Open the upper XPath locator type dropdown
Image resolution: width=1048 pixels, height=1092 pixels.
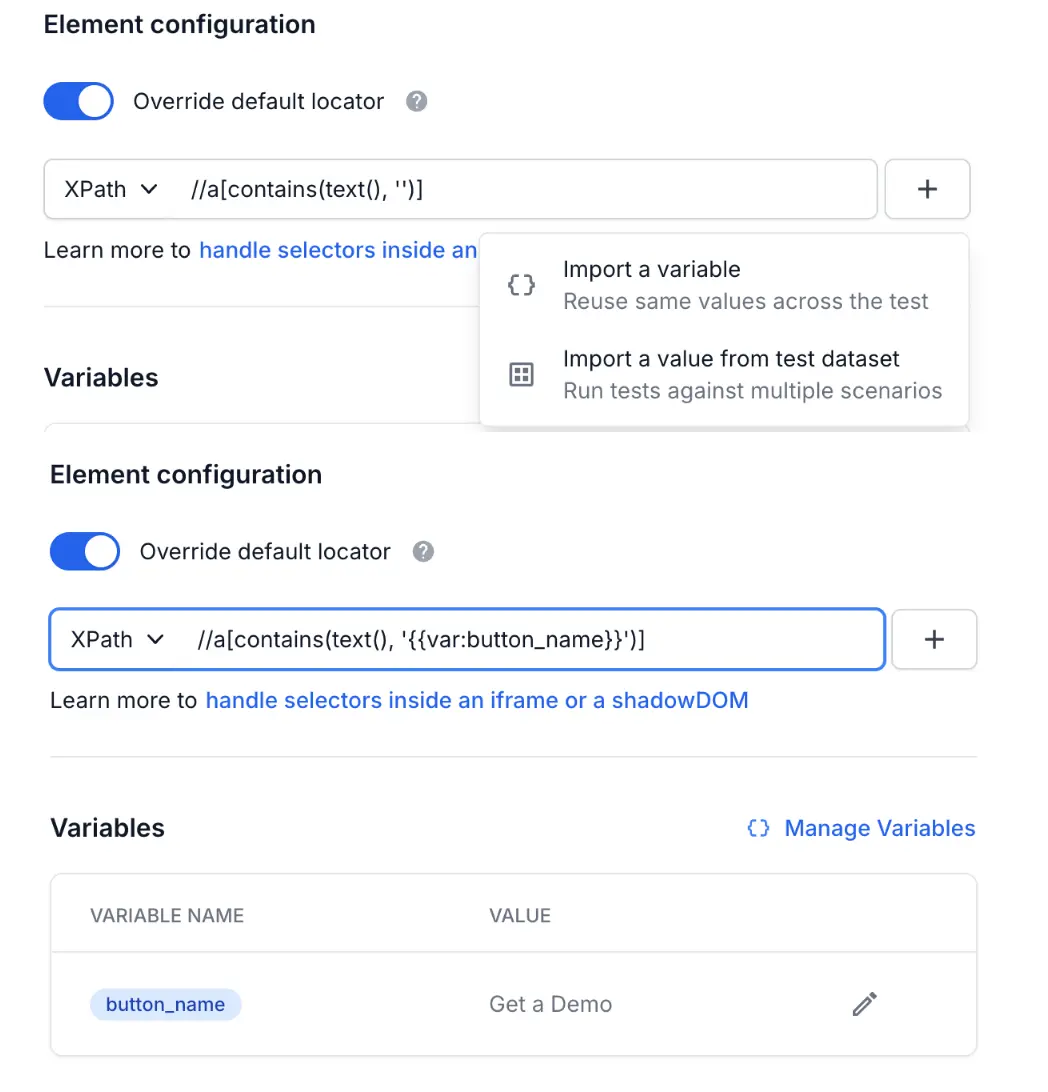[111, 189]
